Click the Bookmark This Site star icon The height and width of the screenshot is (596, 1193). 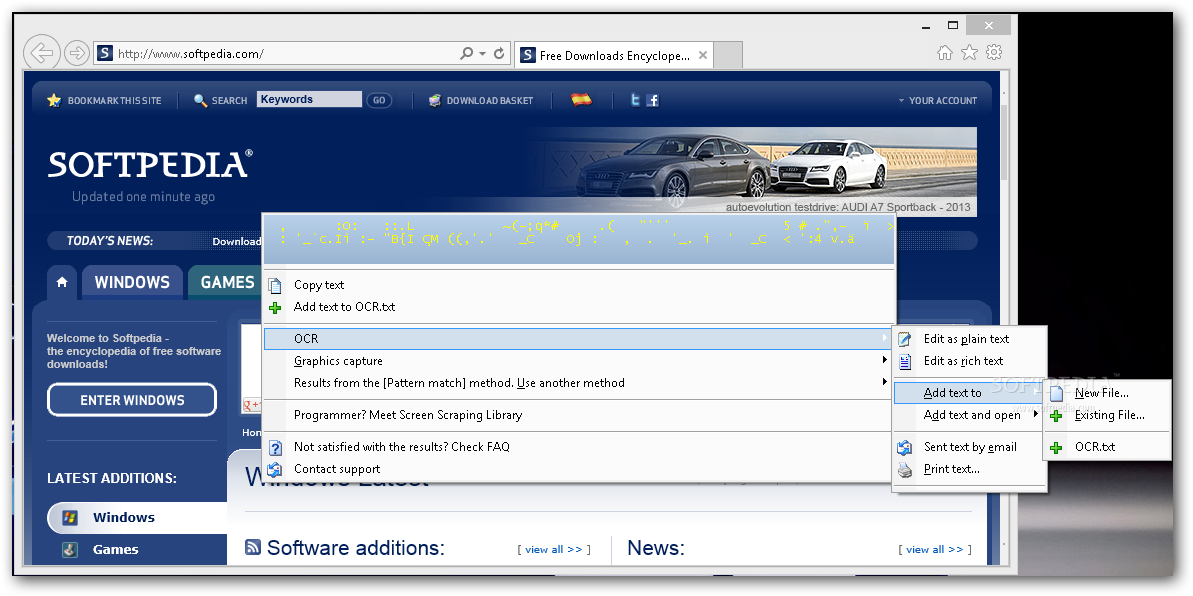54,100
